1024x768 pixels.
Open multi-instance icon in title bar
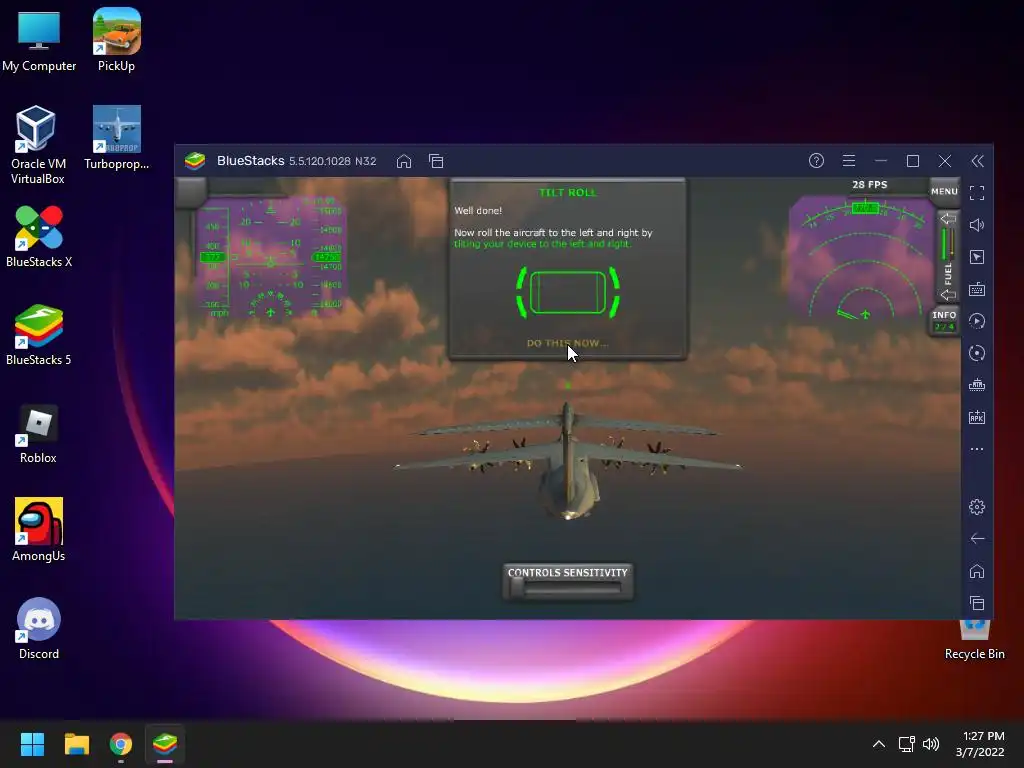[436, 161]
